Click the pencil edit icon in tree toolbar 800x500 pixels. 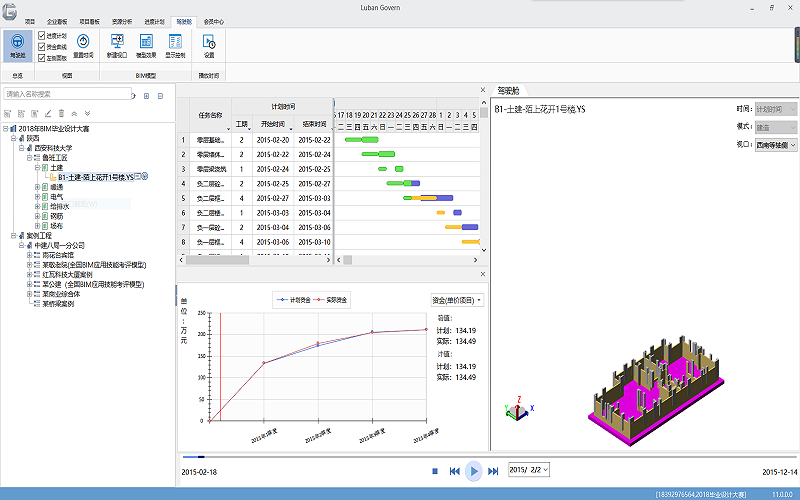pos(48,113)
